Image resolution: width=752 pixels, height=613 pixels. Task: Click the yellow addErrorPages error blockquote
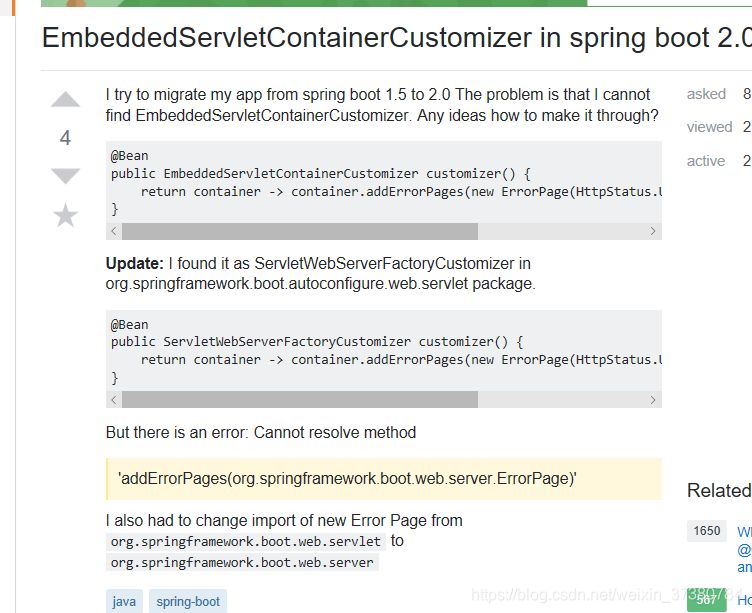coord(384,479)
